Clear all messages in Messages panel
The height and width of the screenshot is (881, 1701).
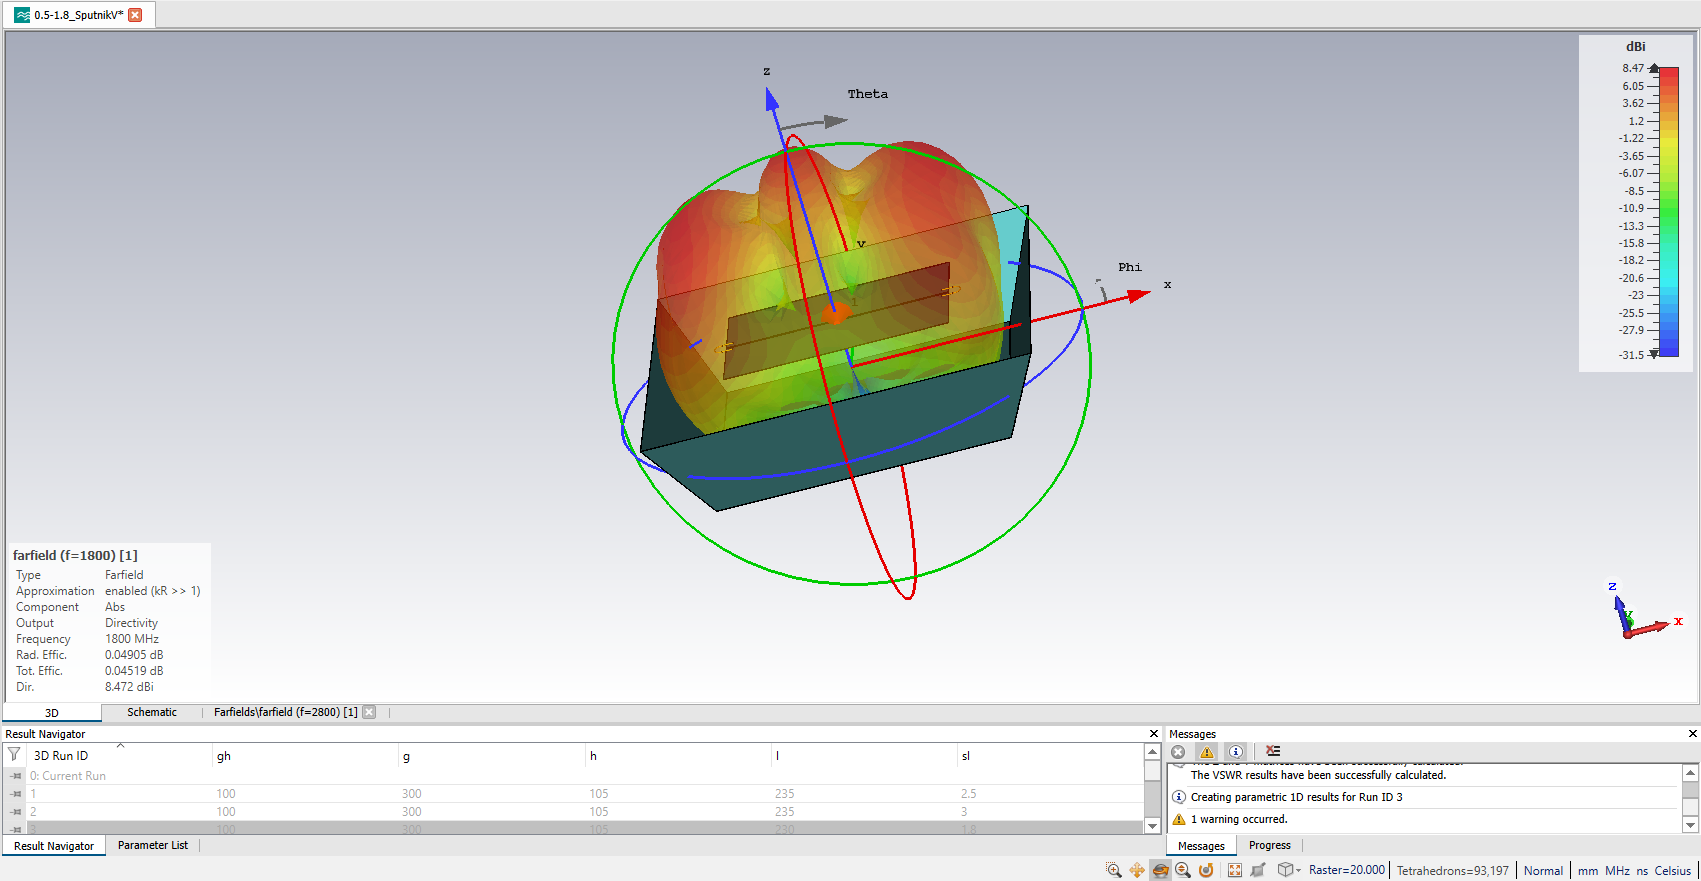(x=1273, y=751)
